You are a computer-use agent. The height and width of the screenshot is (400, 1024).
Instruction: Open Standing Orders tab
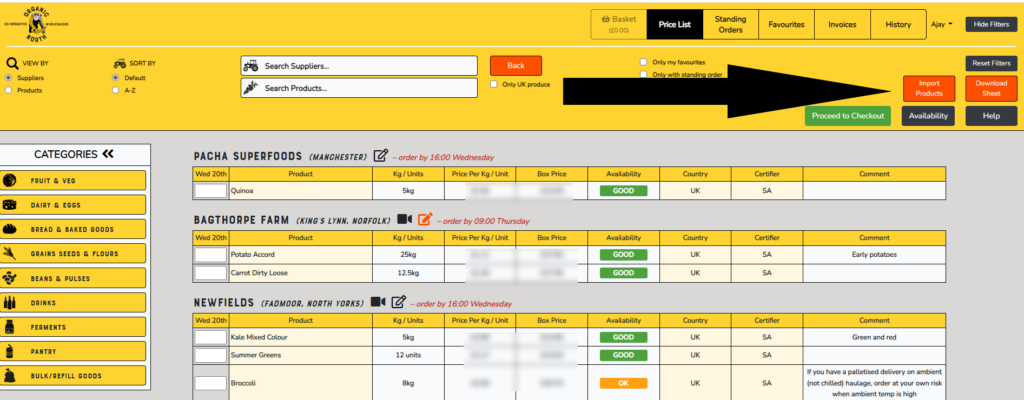click(x=730, y=24)
